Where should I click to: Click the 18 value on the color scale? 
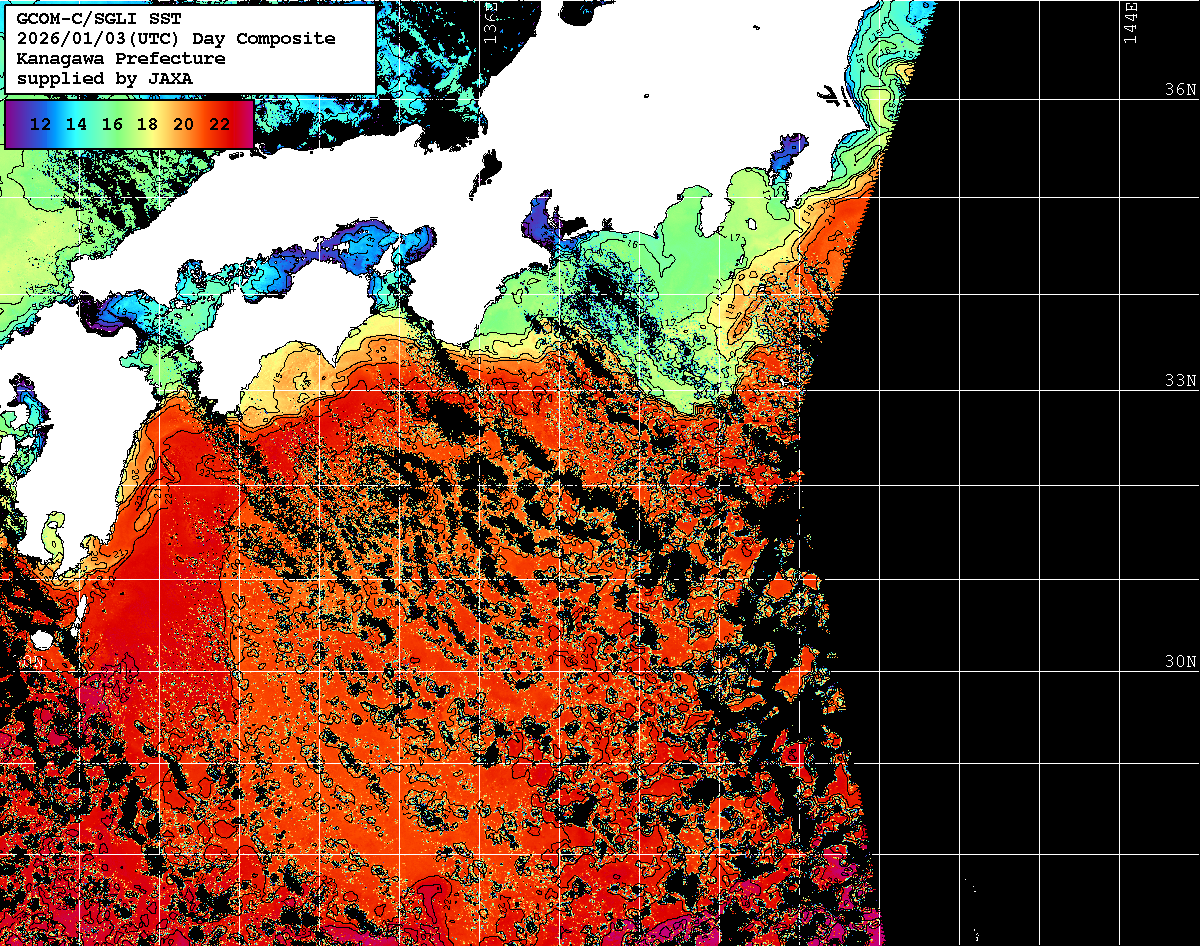click(148, 125)
